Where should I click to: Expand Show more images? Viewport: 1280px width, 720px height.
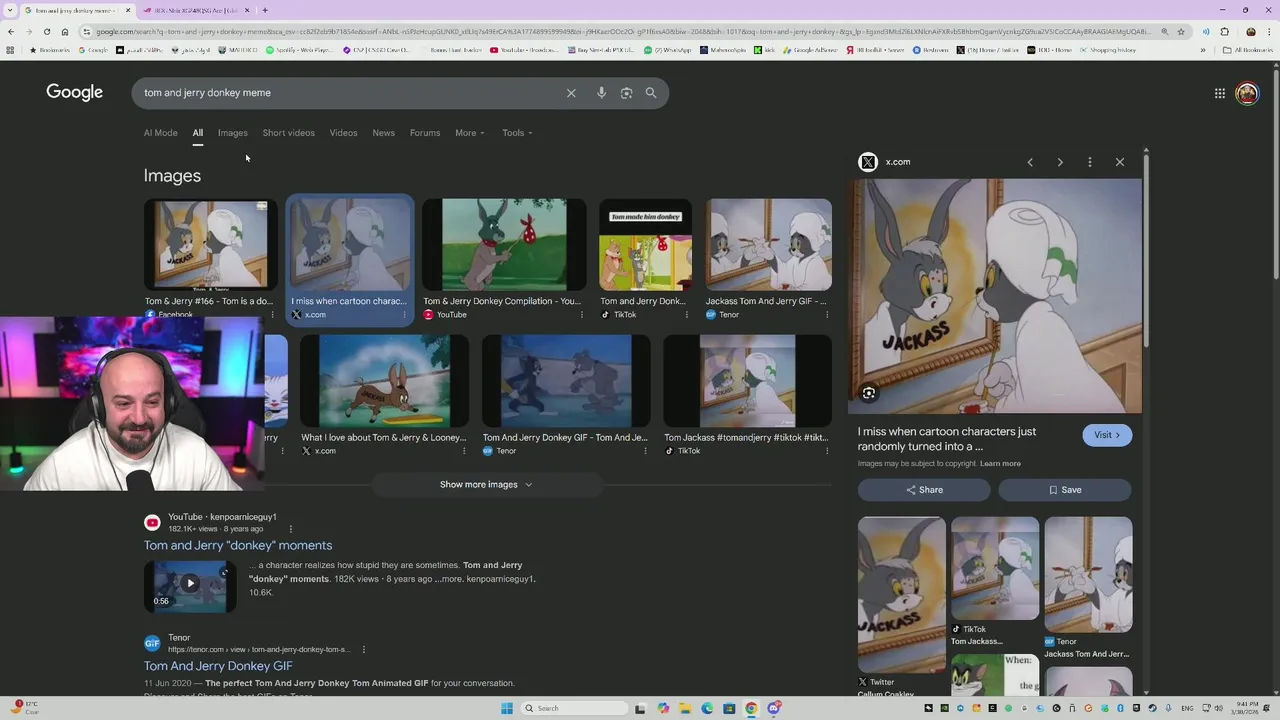(x=486, y=485)
